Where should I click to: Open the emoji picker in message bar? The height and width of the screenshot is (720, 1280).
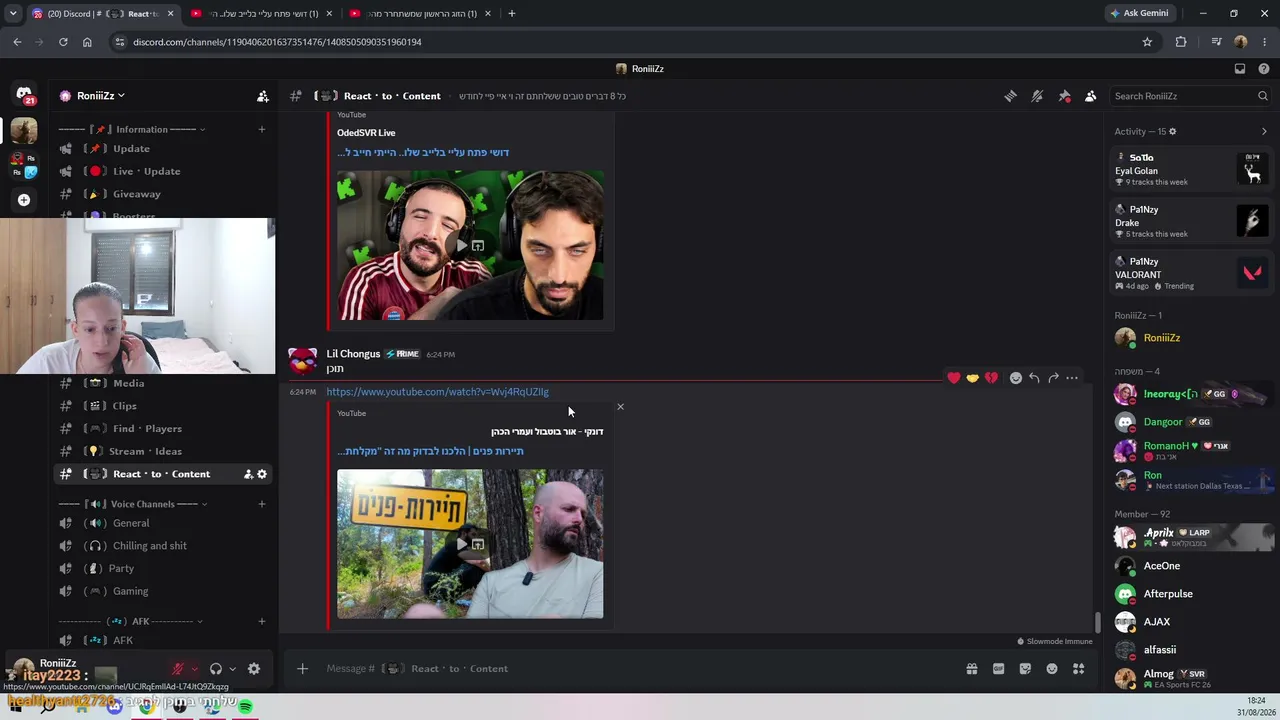tap(1052, 669)
